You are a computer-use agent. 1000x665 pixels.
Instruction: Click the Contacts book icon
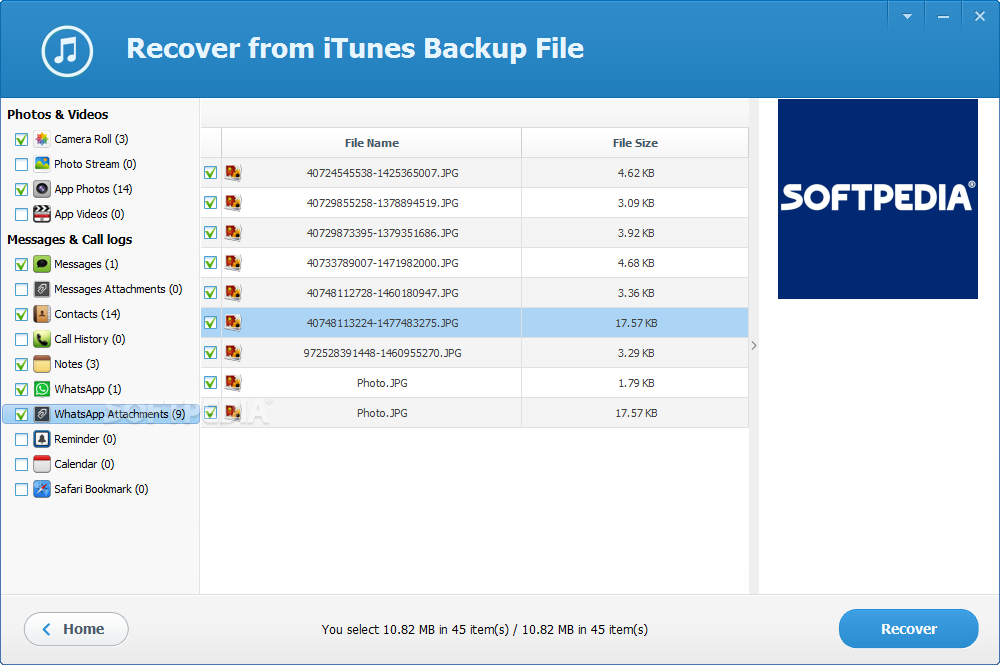42,314
